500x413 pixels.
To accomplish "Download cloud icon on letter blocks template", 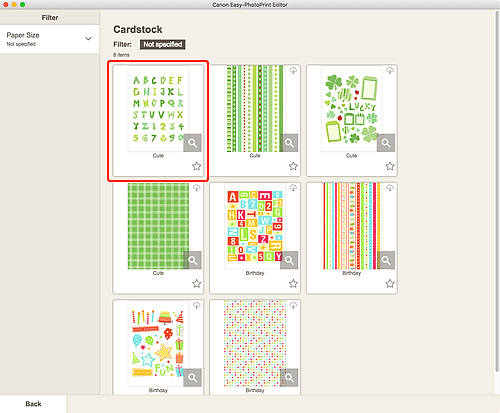I will [x=293, y=188].
